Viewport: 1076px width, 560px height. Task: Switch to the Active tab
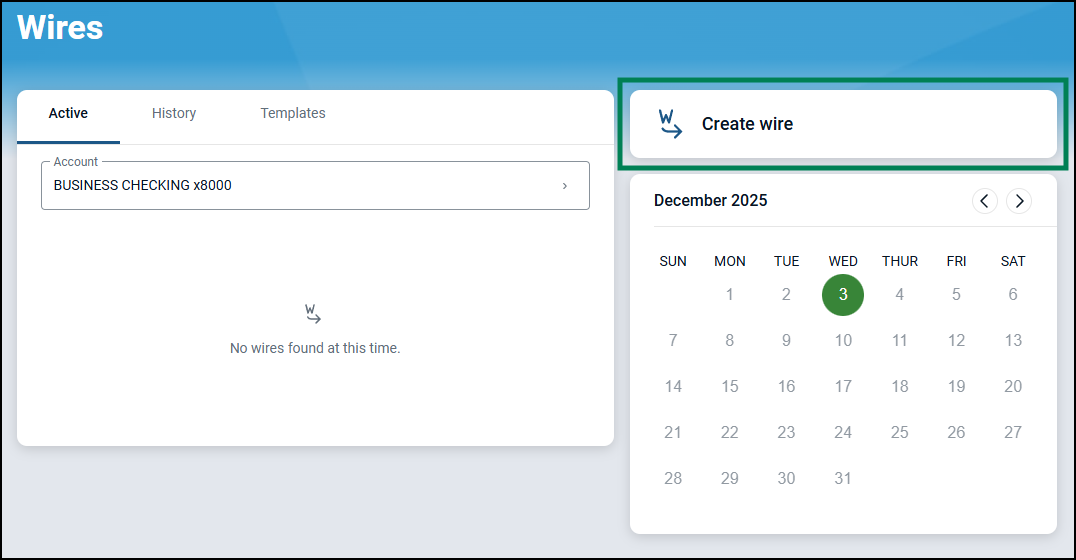[68, 114]
